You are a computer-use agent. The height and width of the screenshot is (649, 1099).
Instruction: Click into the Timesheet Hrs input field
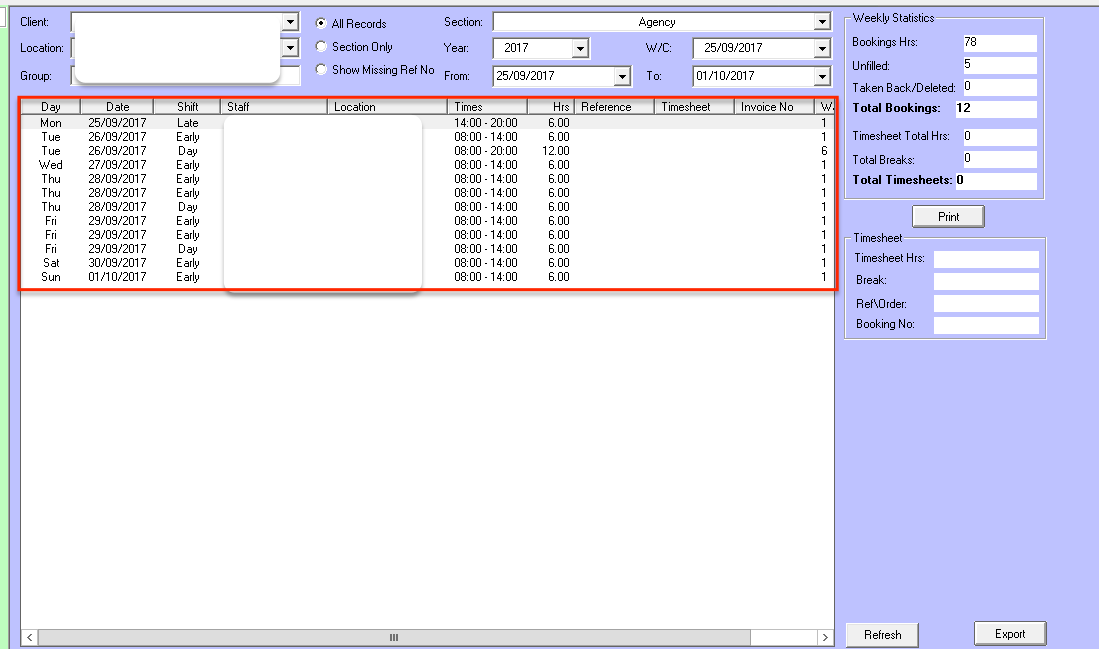point(985,259)
